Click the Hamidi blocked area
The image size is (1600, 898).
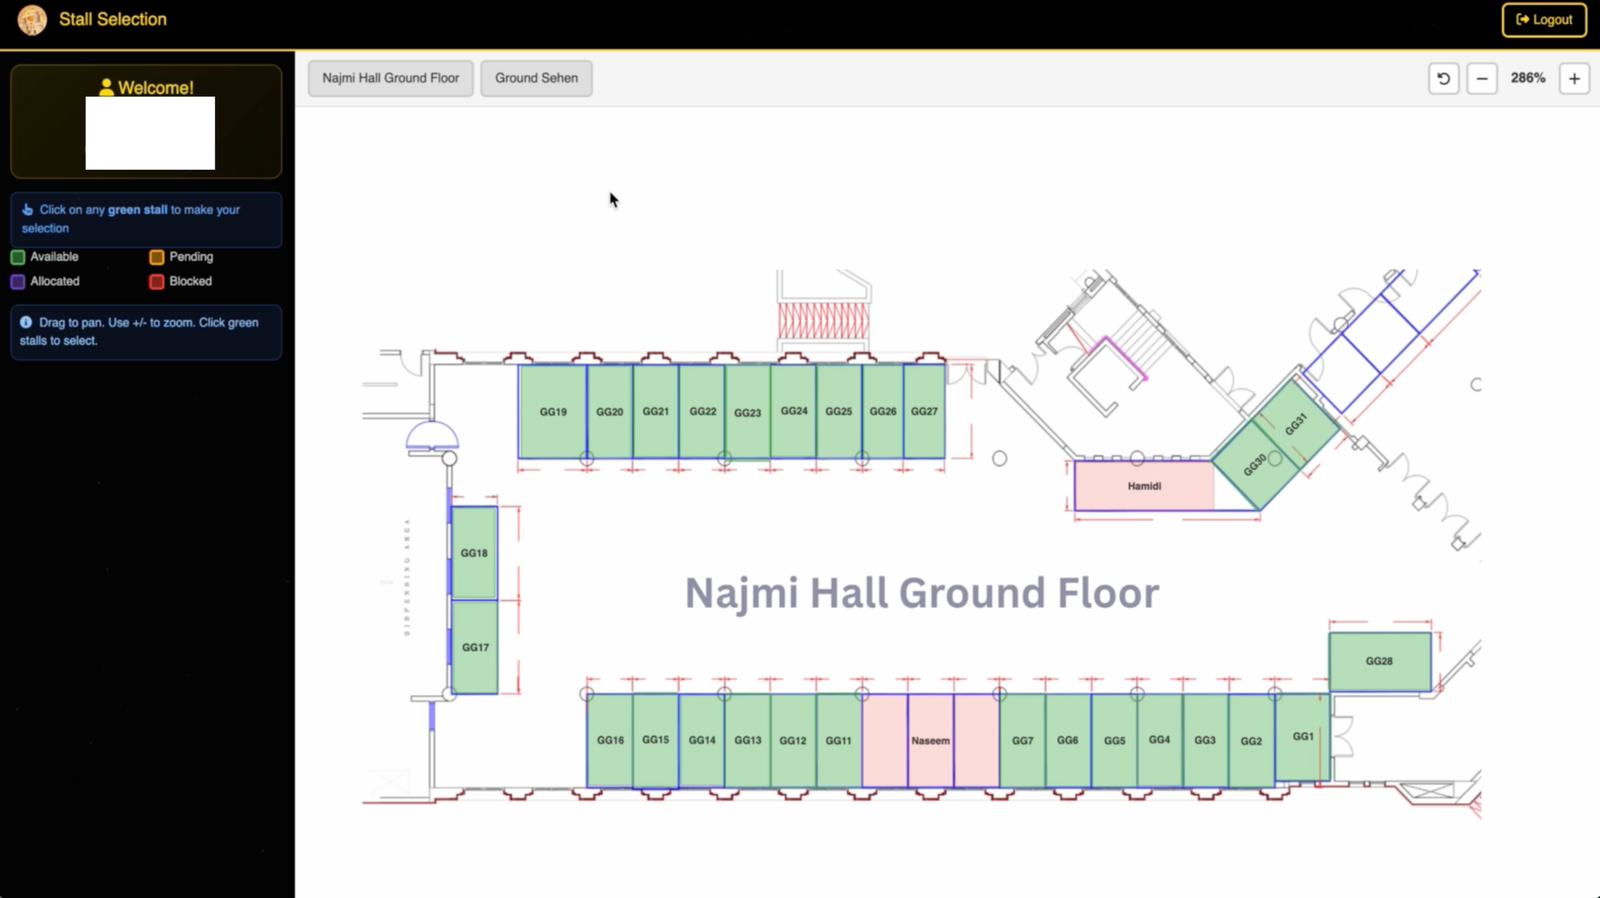[x=1143, y=486]
